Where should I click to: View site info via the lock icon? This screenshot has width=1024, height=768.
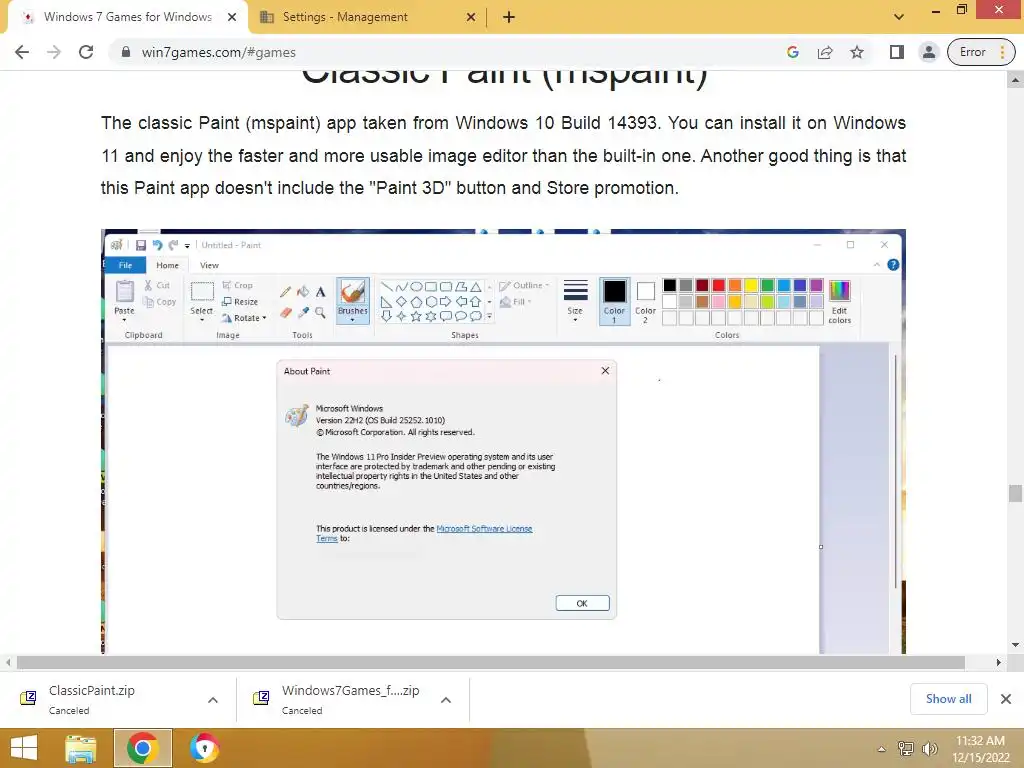(126, 52)
